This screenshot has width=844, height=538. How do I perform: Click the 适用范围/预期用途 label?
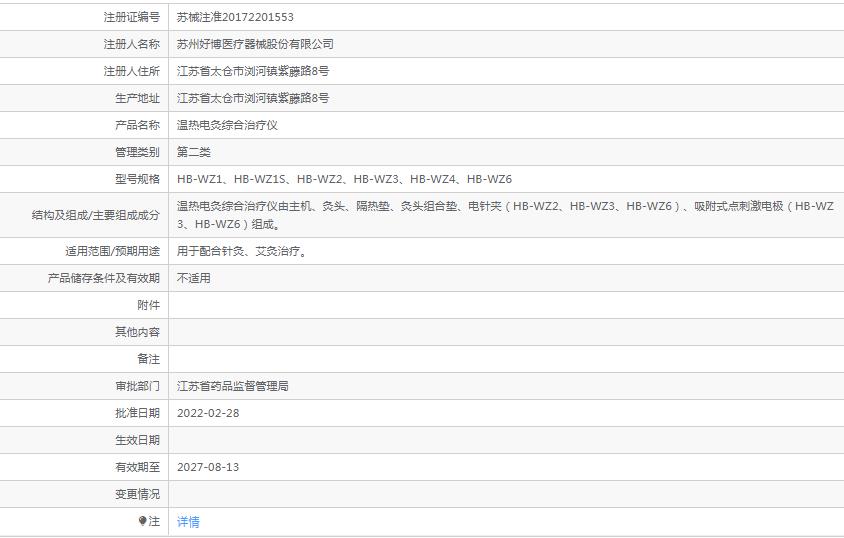coord(112,251)
